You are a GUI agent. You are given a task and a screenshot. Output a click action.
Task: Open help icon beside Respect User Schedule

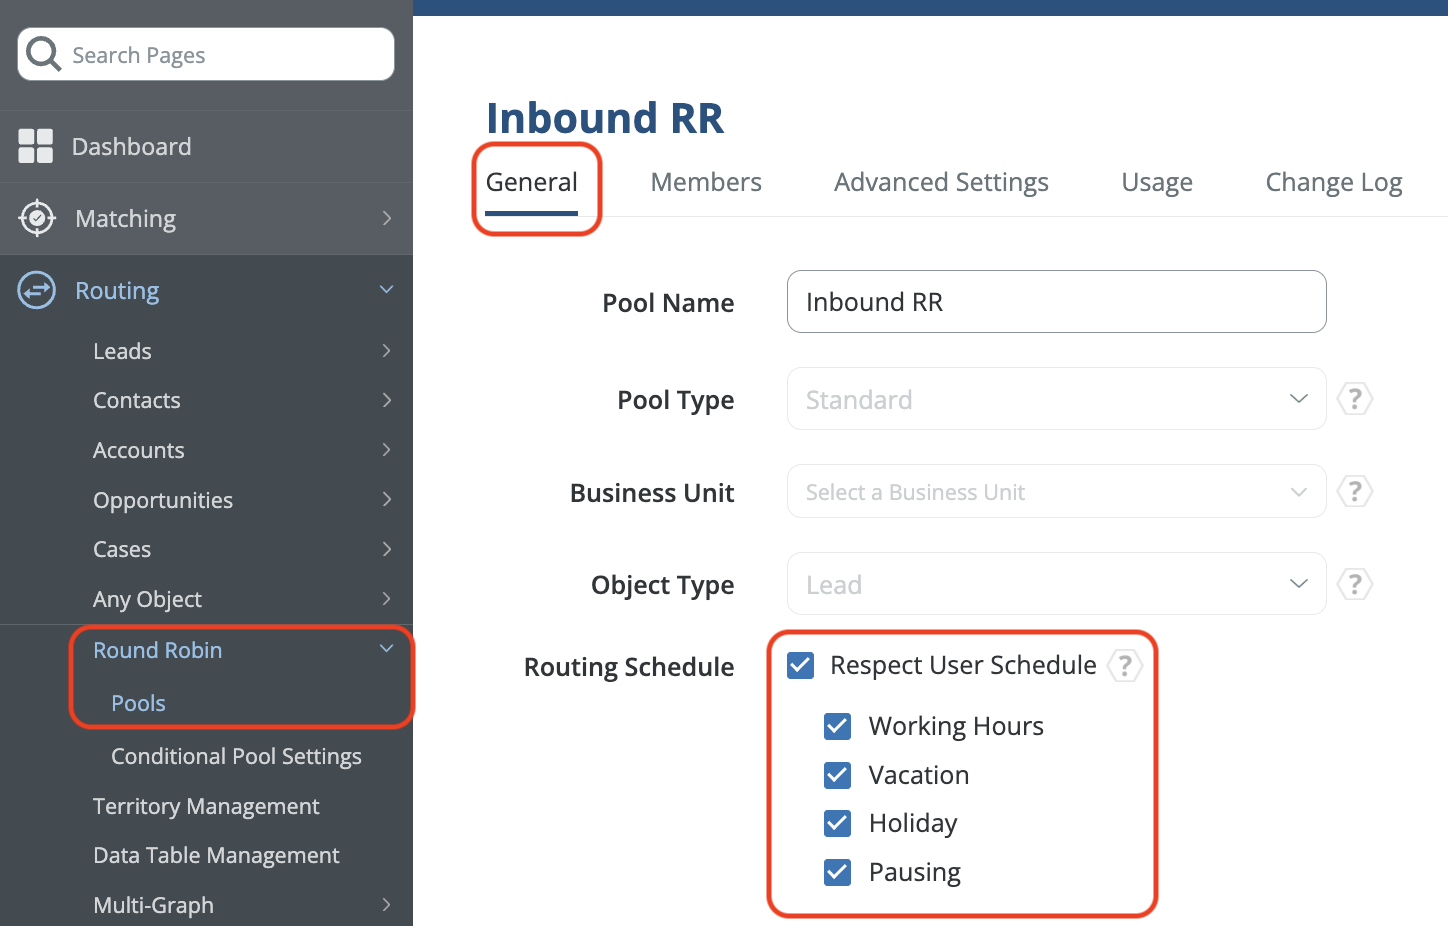click(x=1125, y=666)
